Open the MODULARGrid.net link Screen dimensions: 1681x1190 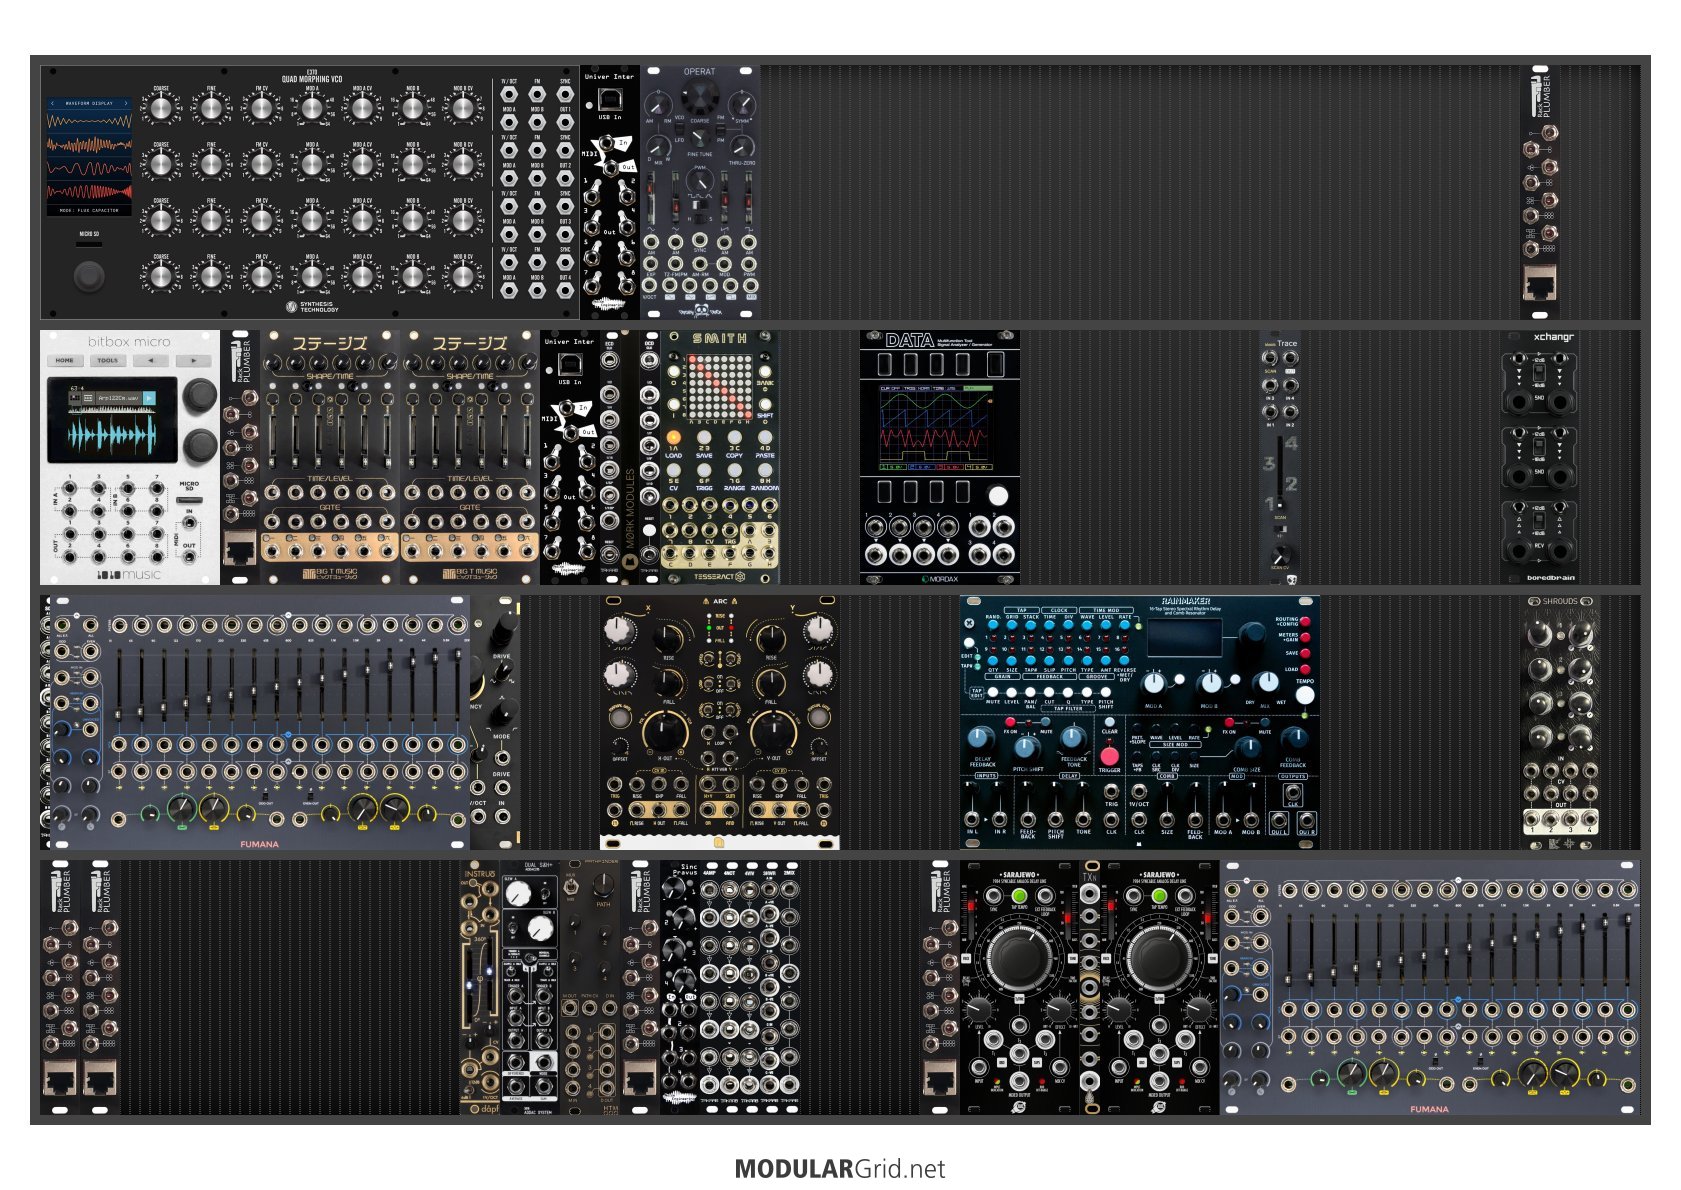tap(840, 1168)
